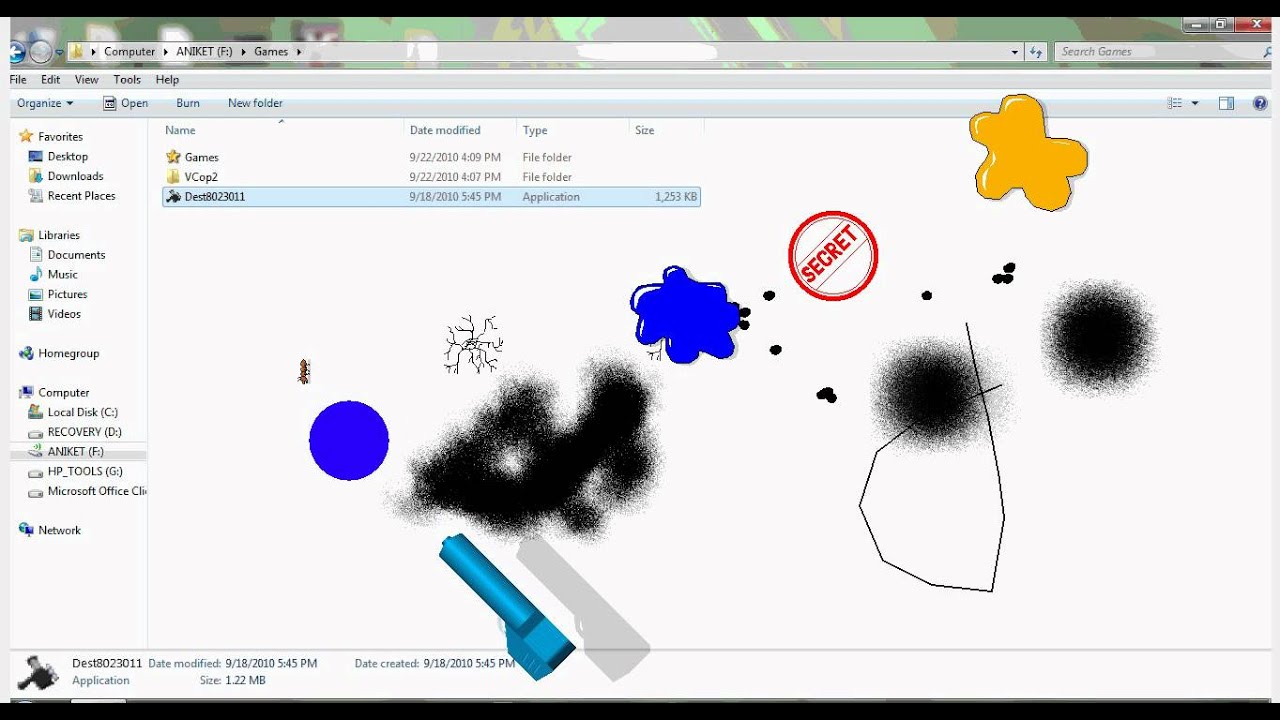Screen dimensions: 1280x720
Task: Open the View menu
Action: (86, 80)
